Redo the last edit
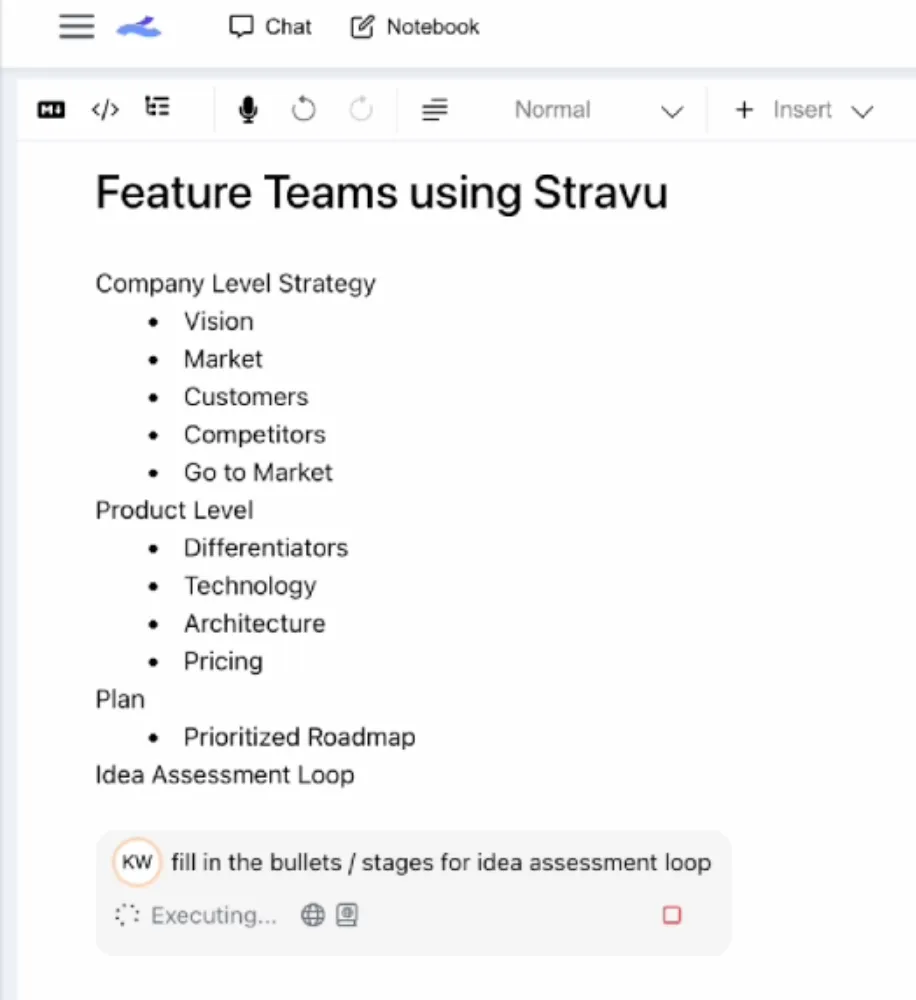The image size is (916, 1000). tap(361, 109)
